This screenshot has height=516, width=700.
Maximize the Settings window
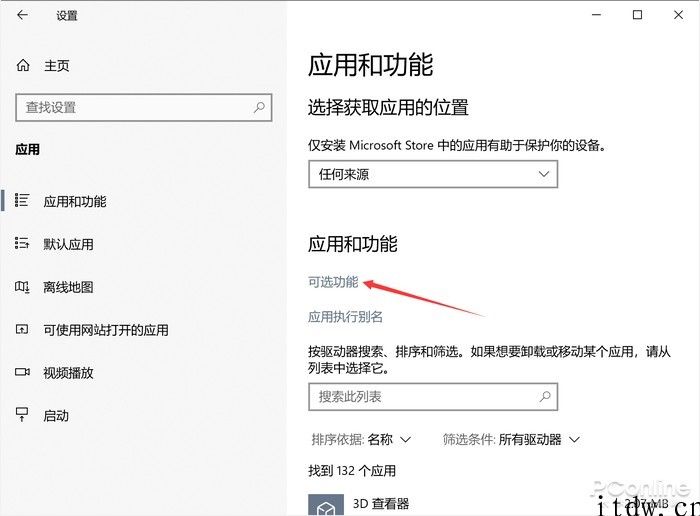(638, 15)
